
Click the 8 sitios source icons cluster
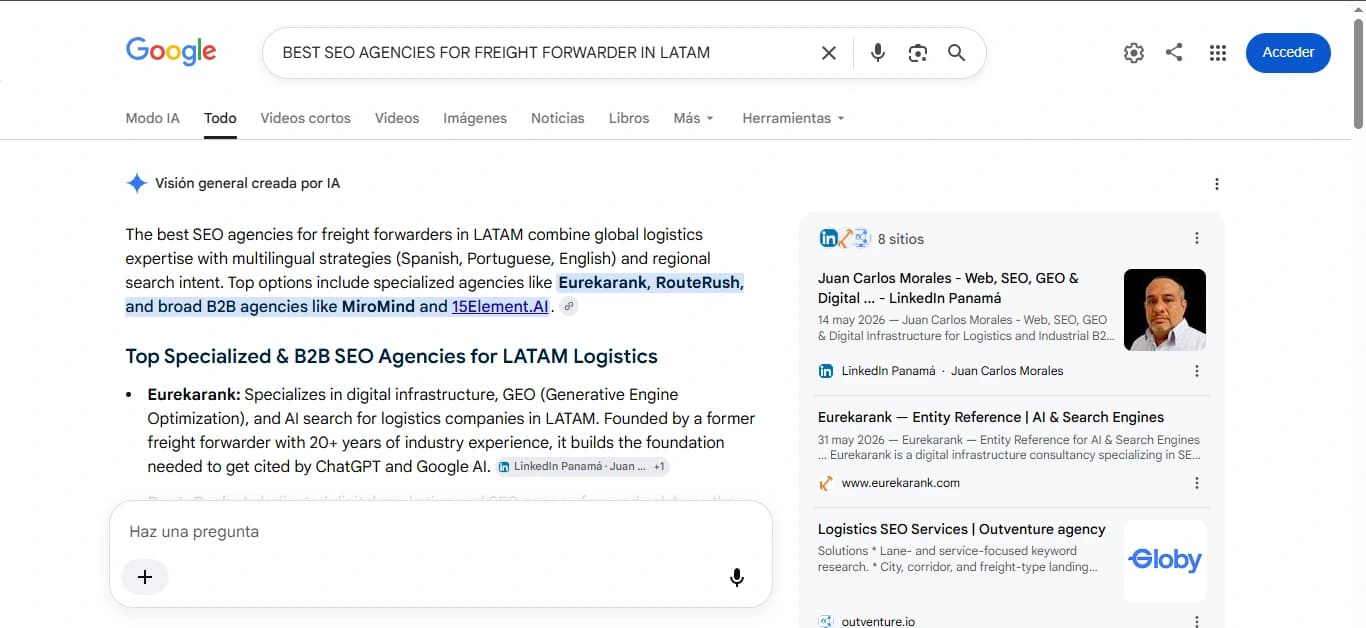[845, 238]
